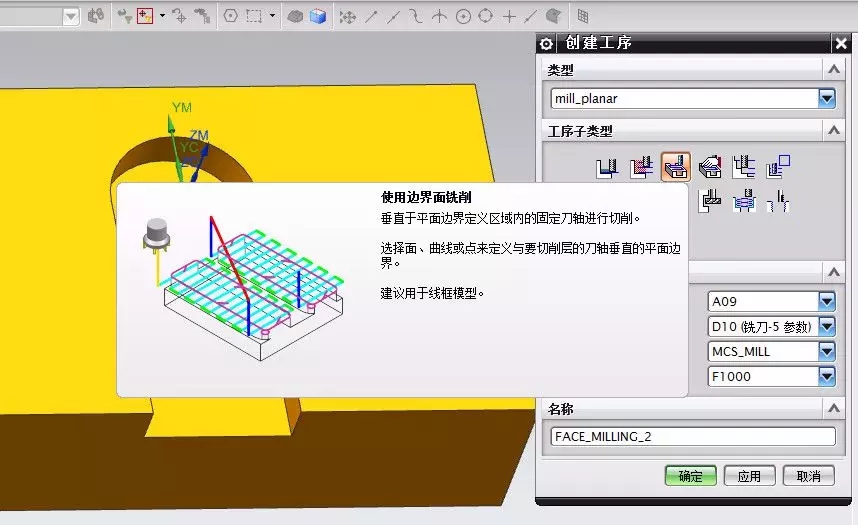Select the Planar Mill subtype icon
The width and height of the screenshot is (858, 525).
pyautogui.click(x=744, y=167)
